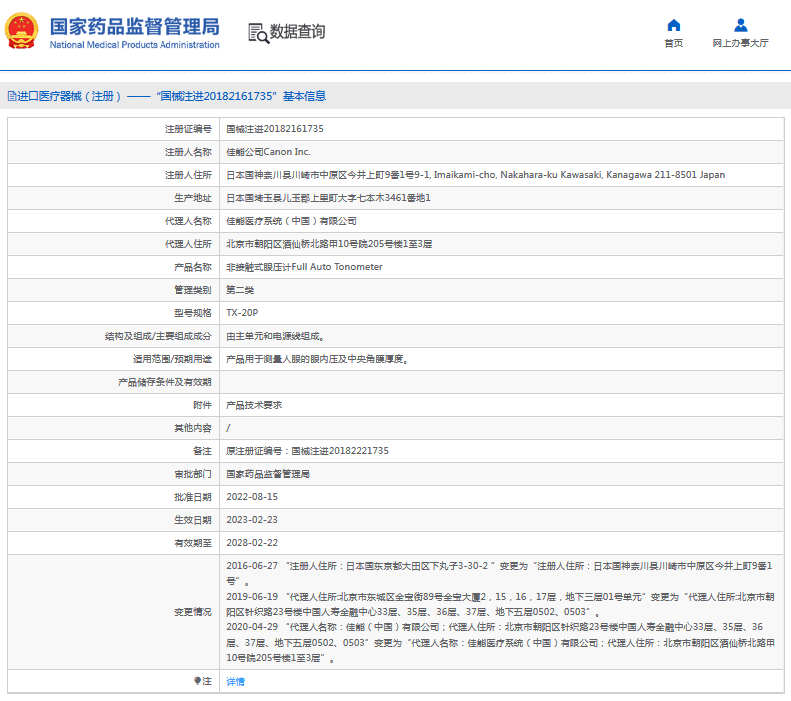Click the 基本信息 page heading
The height and width of the screenshot is (701, 791).
[x=304, y=96]
